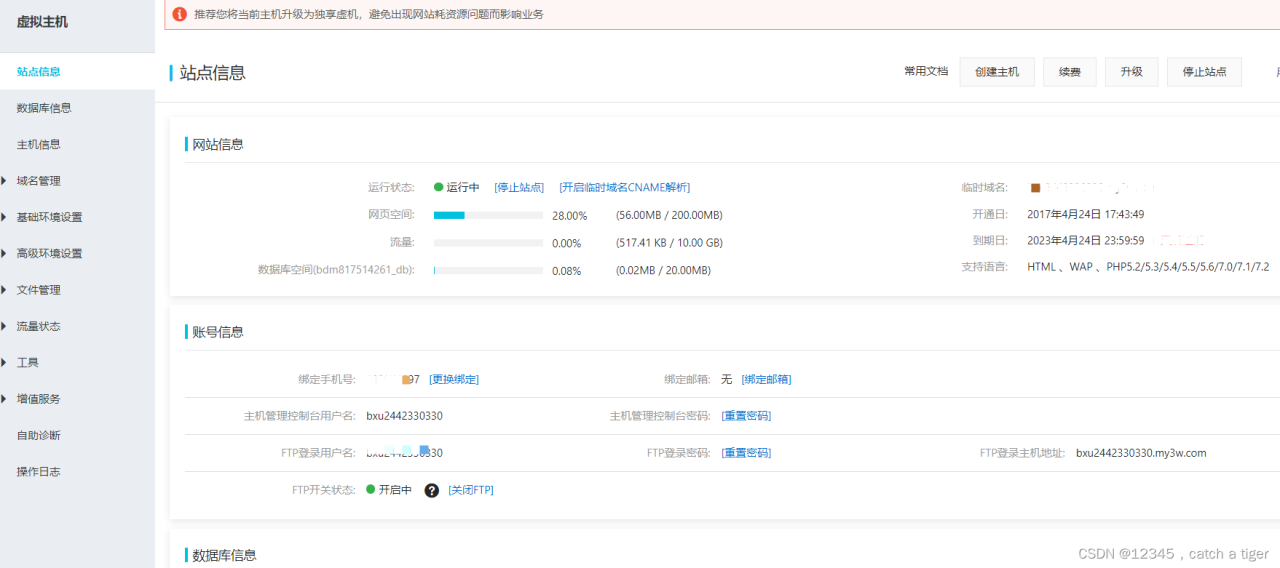Expand 域名管理 in the sidebar

[x=38, y=181]
